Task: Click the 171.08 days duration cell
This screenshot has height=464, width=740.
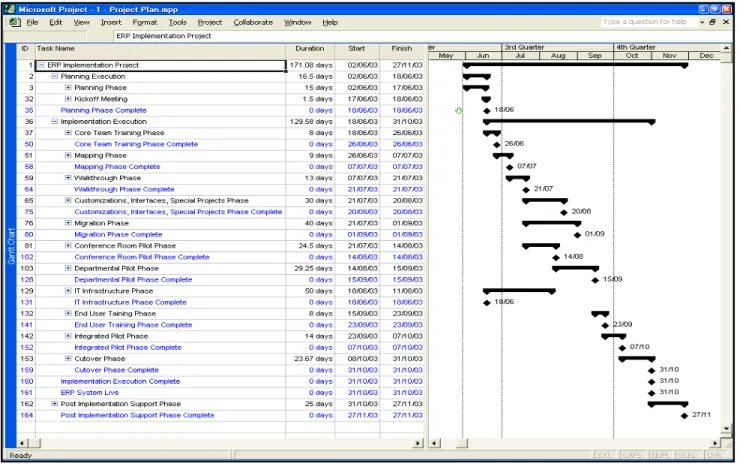Action: point(310,65)
